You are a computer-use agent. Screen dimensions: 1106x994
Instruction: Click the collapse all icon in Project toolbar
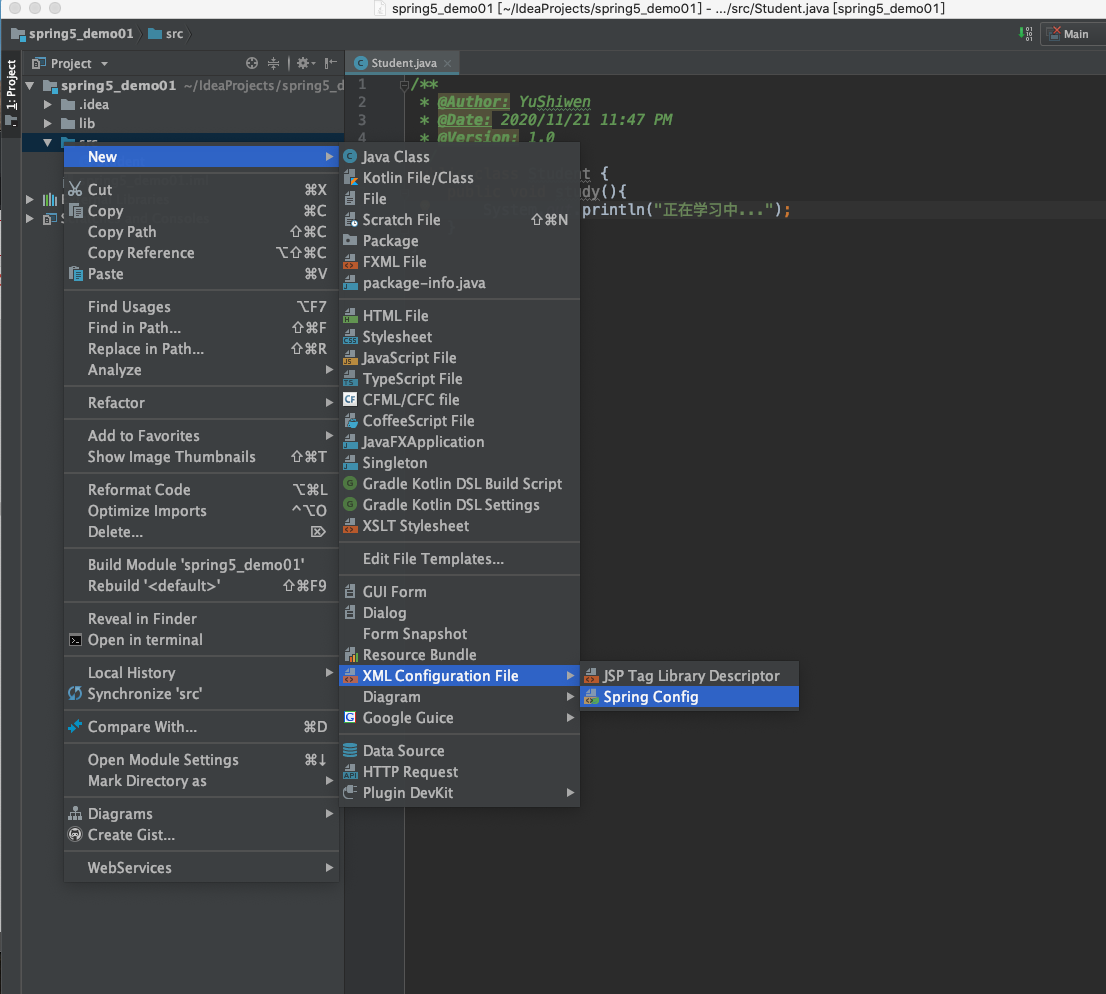pyautogui.click(x=273, y=63)
